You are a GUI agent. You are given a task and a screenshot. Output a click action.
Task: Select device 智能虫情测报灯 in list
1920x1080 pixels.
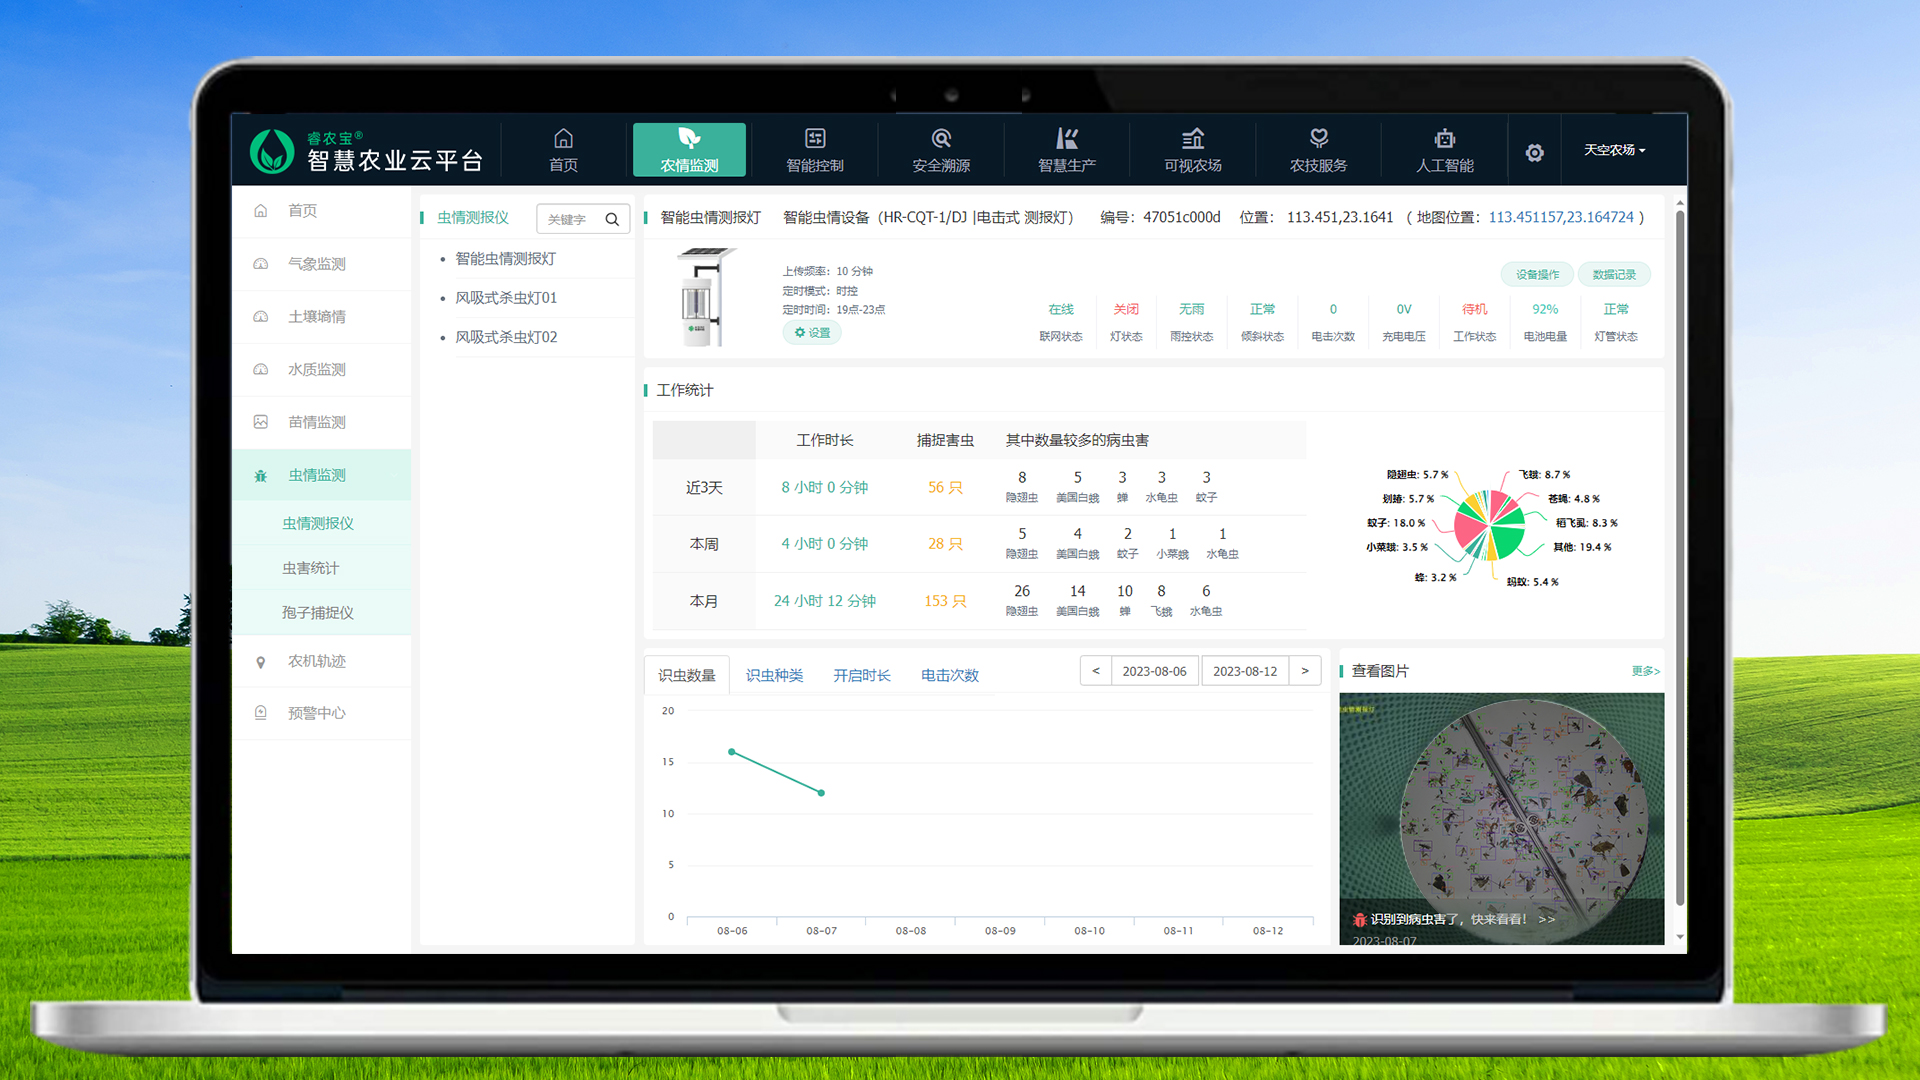(x=505, y=258)
